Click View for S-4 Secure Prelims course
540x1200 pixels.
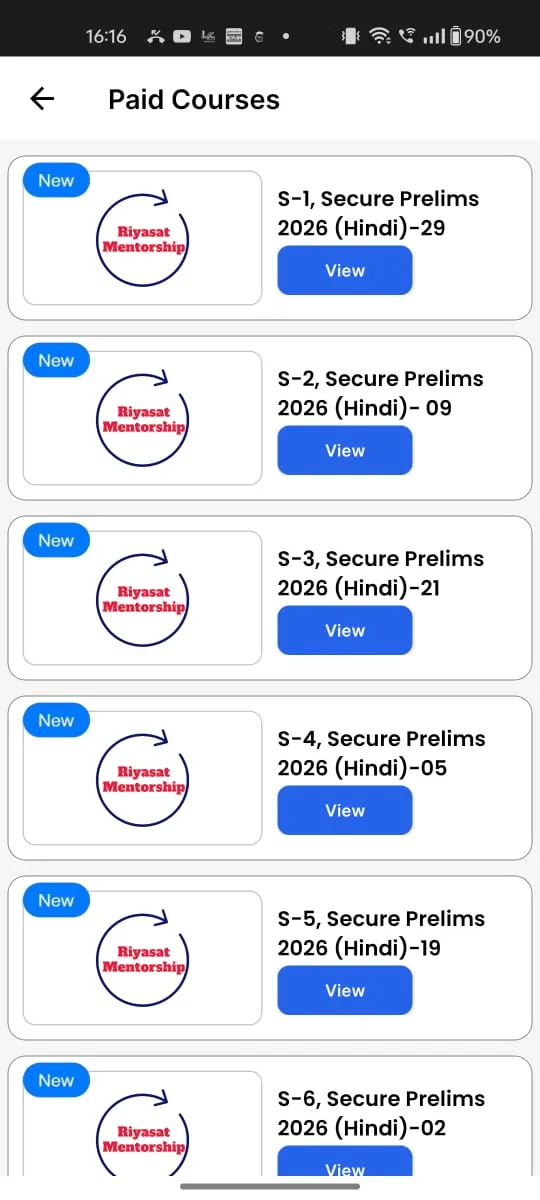click(345, 810)
